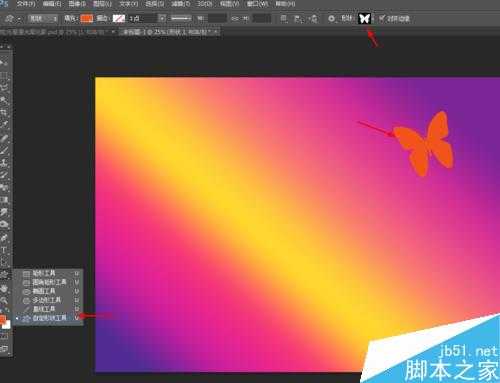The image size is (500, 383).
Task: Select the Blur tool
Action: (4, 212)
